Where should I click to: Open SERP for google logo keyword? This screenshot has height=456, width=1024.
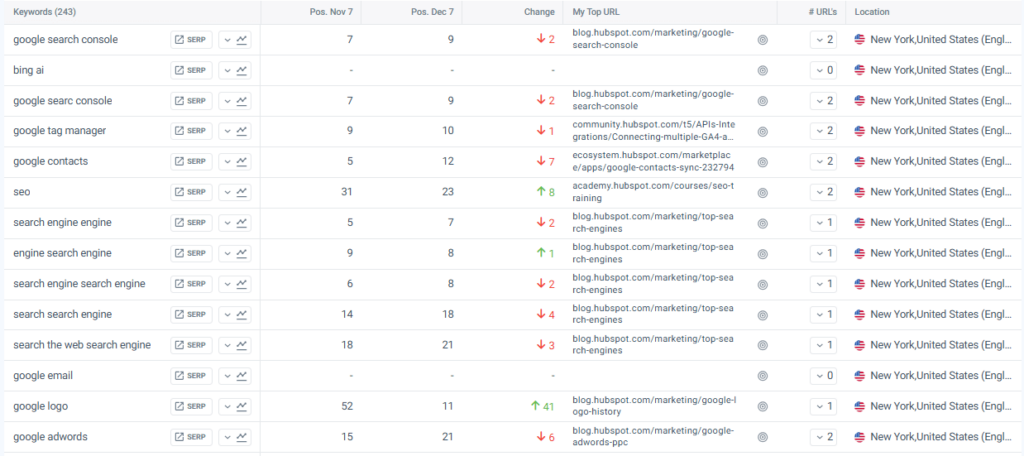[x=191, y=407]
